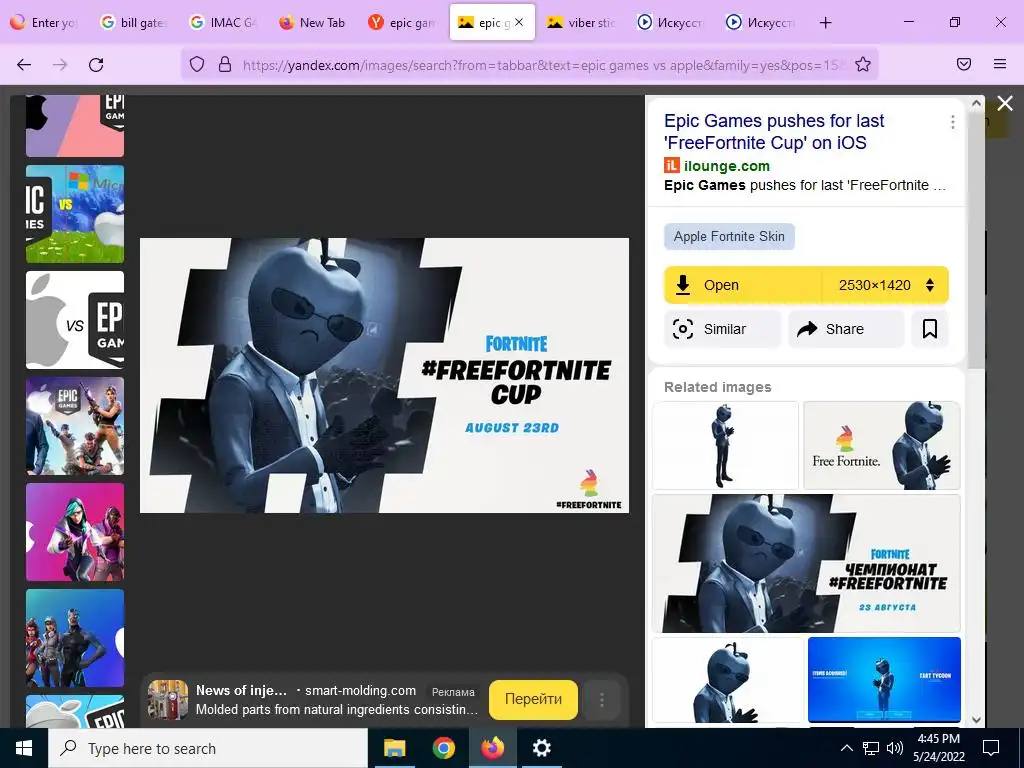Select the Epic vs Microsoft grass thumbnail on the left
Viewport: 1024px width, 768px height.
point(75,214)
